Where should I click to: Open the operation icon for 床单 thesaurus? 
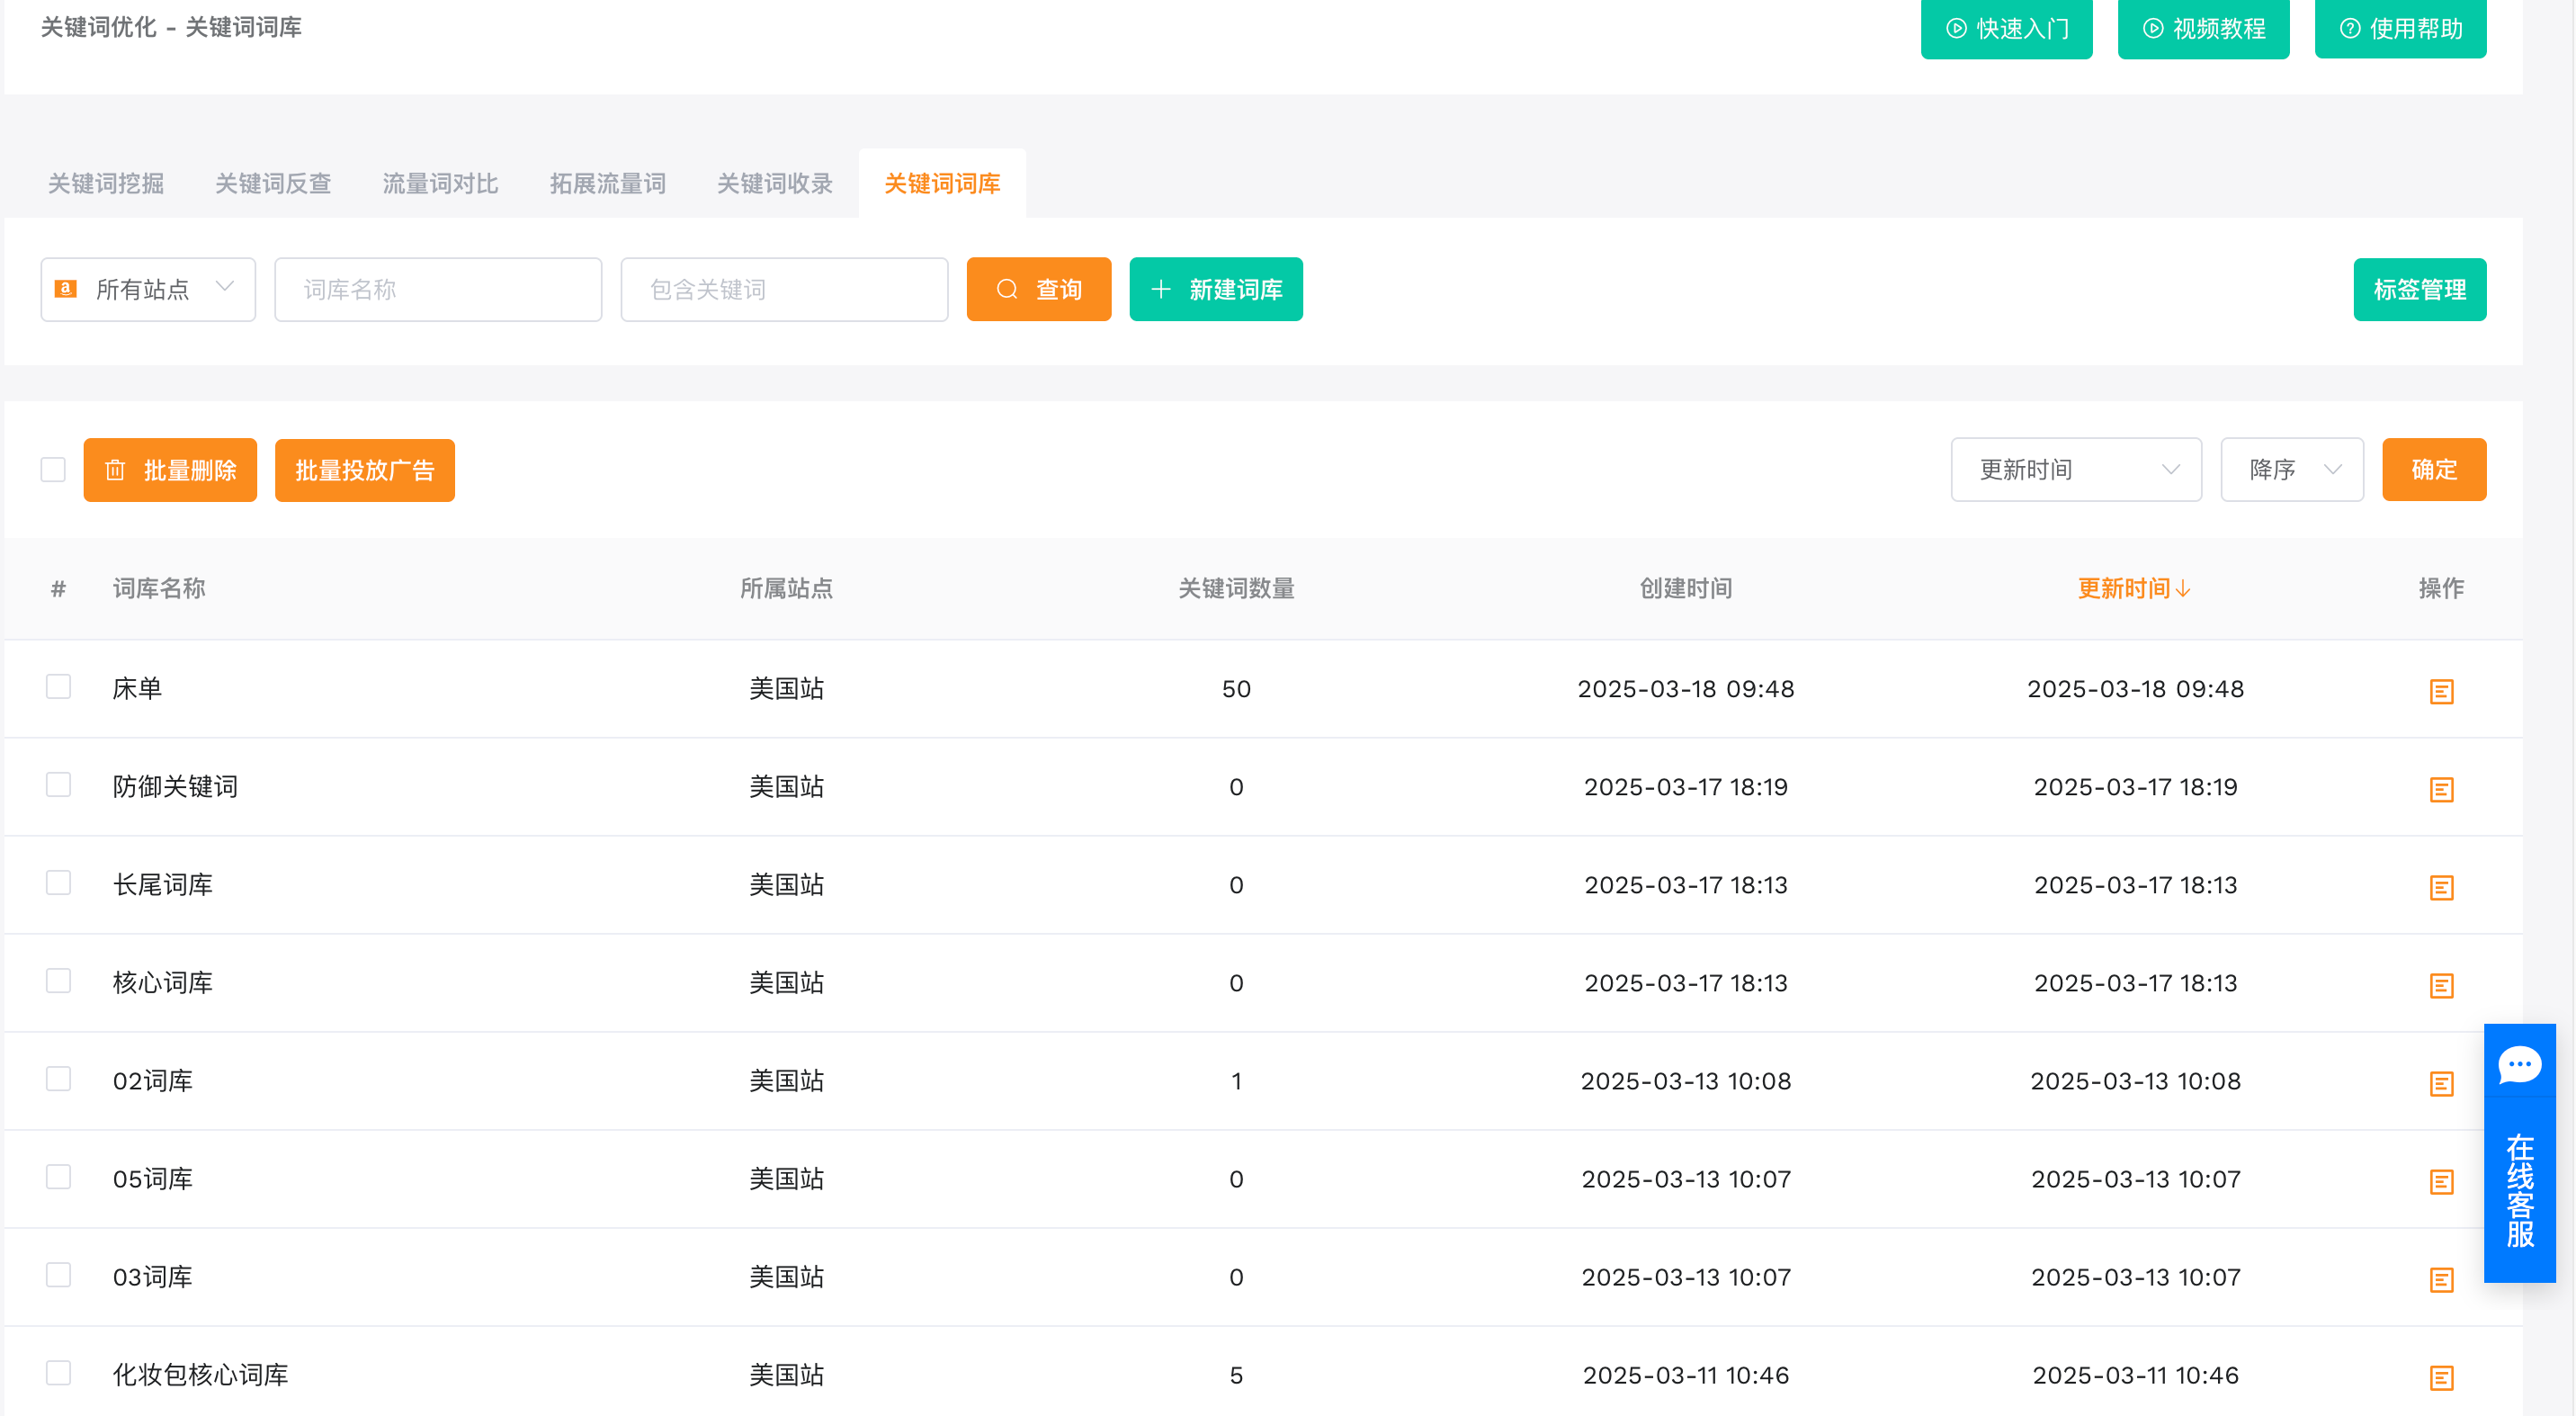coord(2441,690)
